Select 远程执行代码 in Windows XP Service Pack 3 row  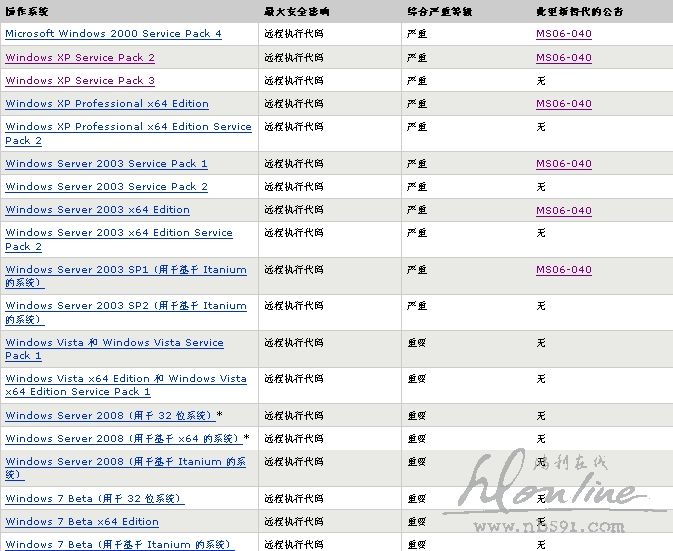click(294, 81)
